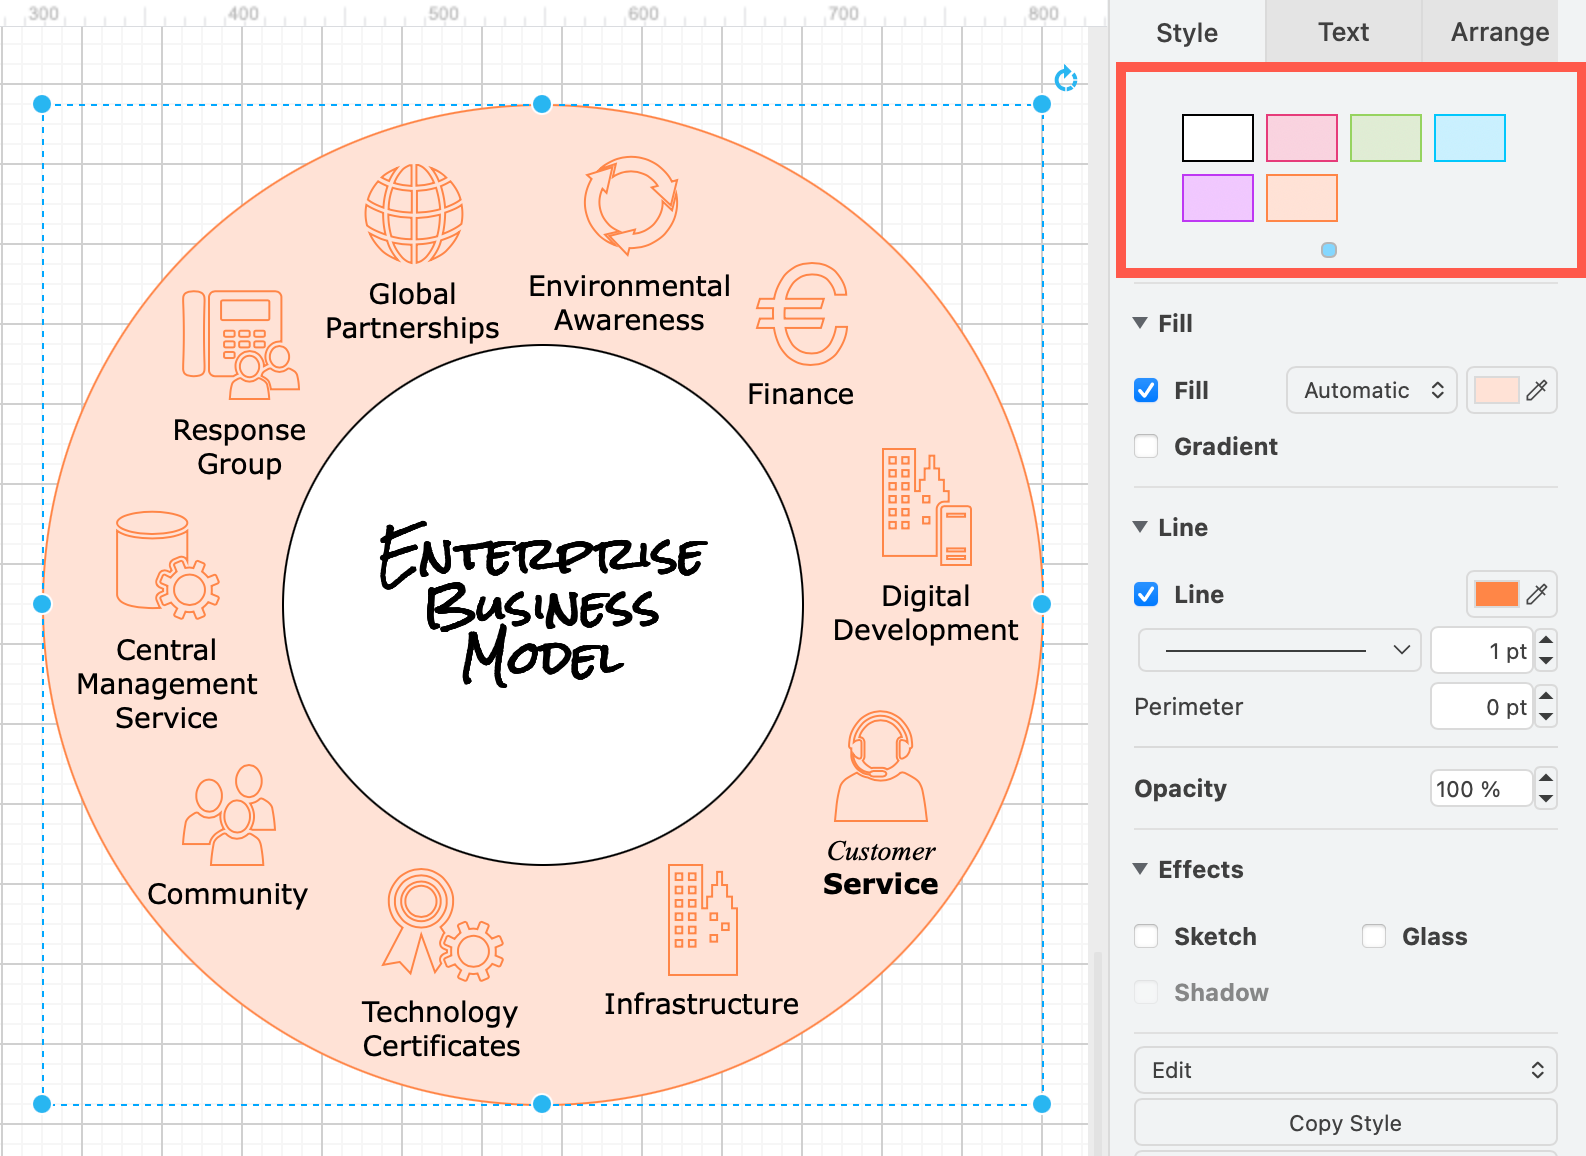Screen dimensions: 1586x1156
Task: Click the line color eyedropper icon
Action: point(1537,594)
